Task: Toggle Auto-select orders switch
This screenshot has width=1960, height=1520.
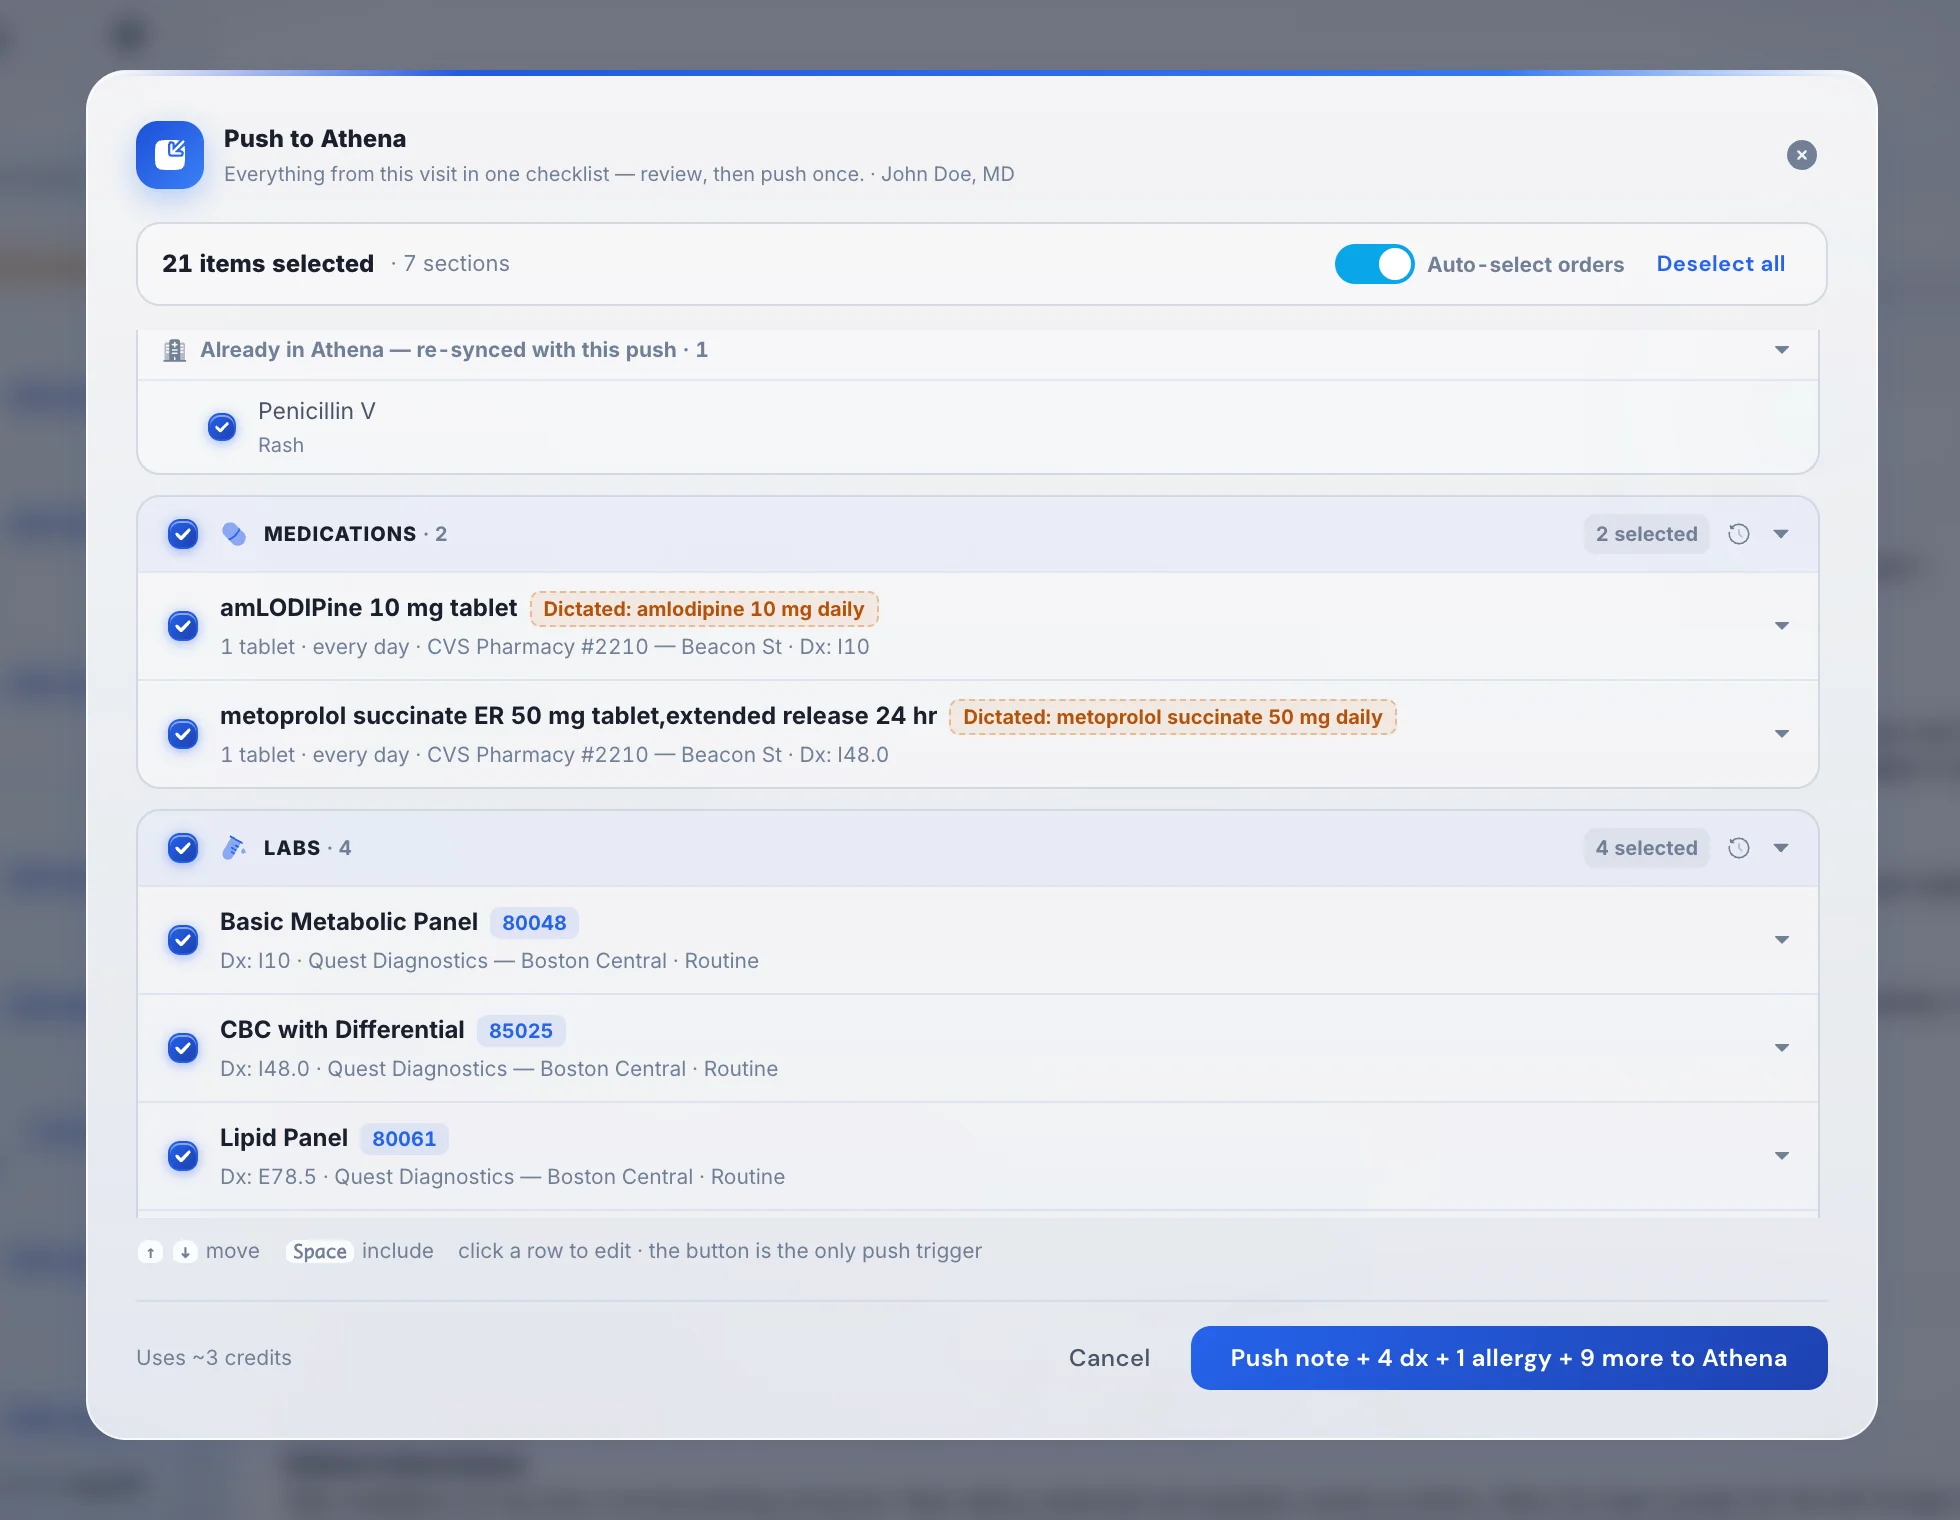Action: point(1374,264)
